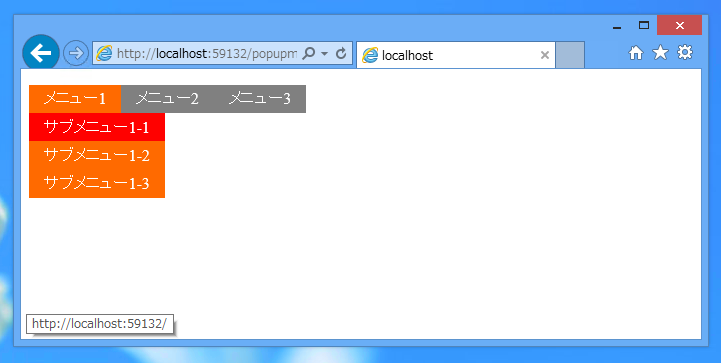Close the Internet Explorer window
Screen dimensions: 721x363
point(680,25)
